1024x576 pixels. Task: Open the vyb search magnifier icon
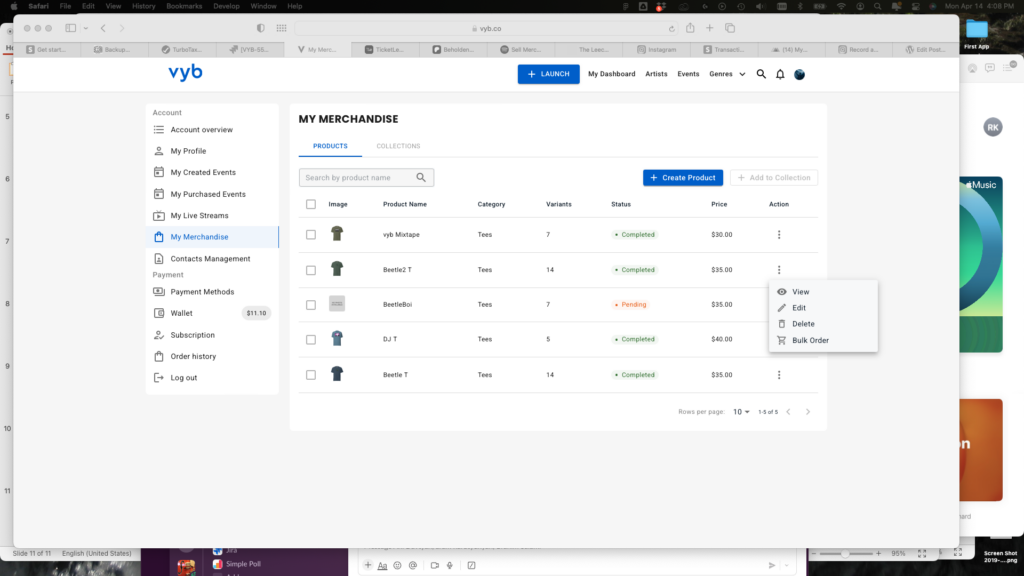[x=761, y=74]
